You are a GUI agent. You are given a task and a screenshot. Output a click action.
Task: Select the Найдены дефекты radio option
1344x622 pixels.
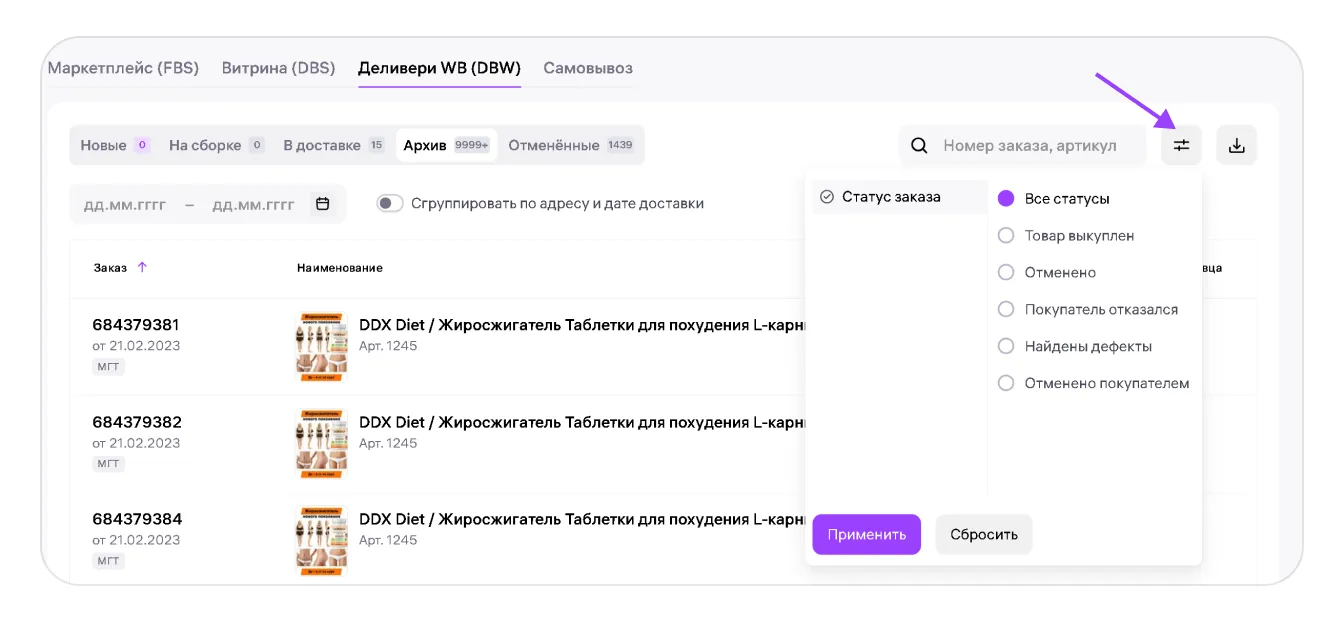coord(1006,347)
